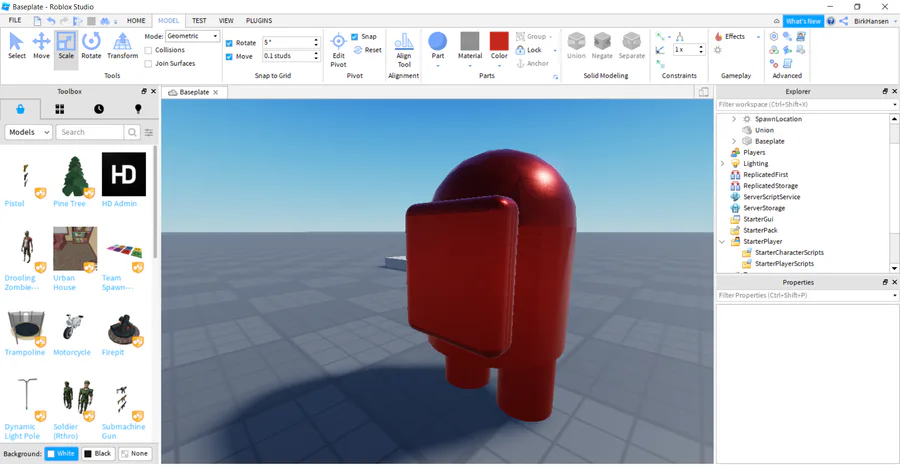Expand the Baseplate tree item
Screen dimensions: 900x469
[x=734, y=141]
